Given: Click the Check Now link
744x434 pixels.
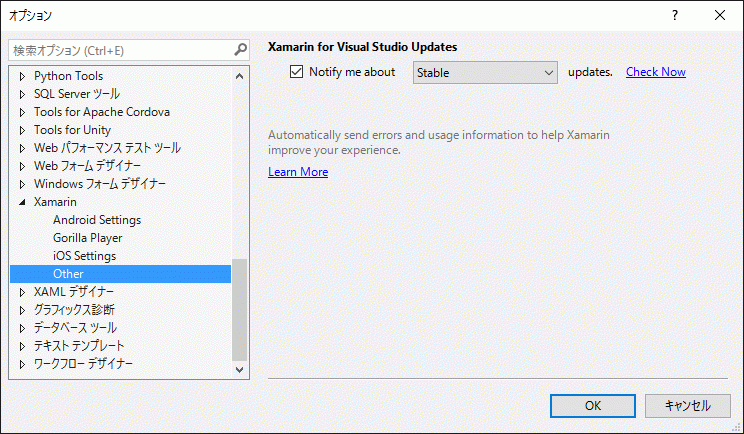Looking at the screenshot, I should [x=656, y=72].
